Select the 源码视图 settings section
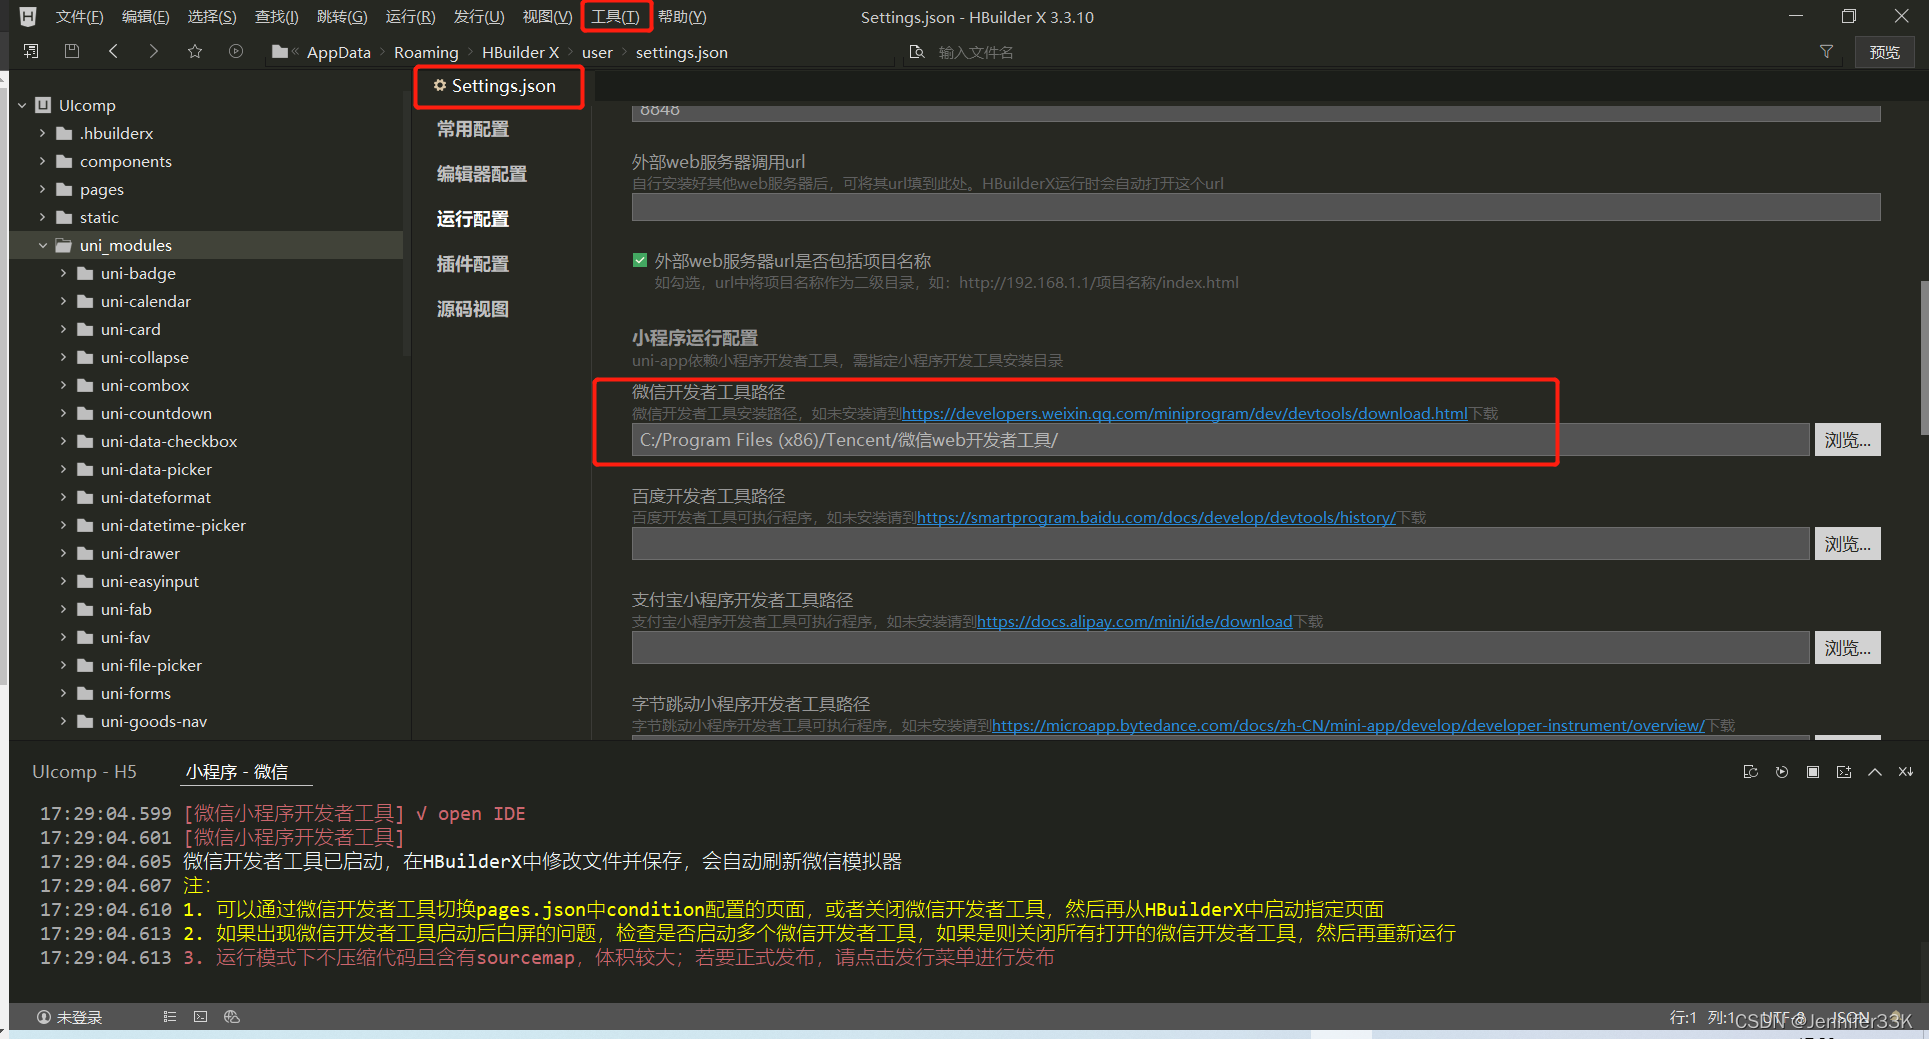Screen dimensions: 1929x1039 coord(473,309)
